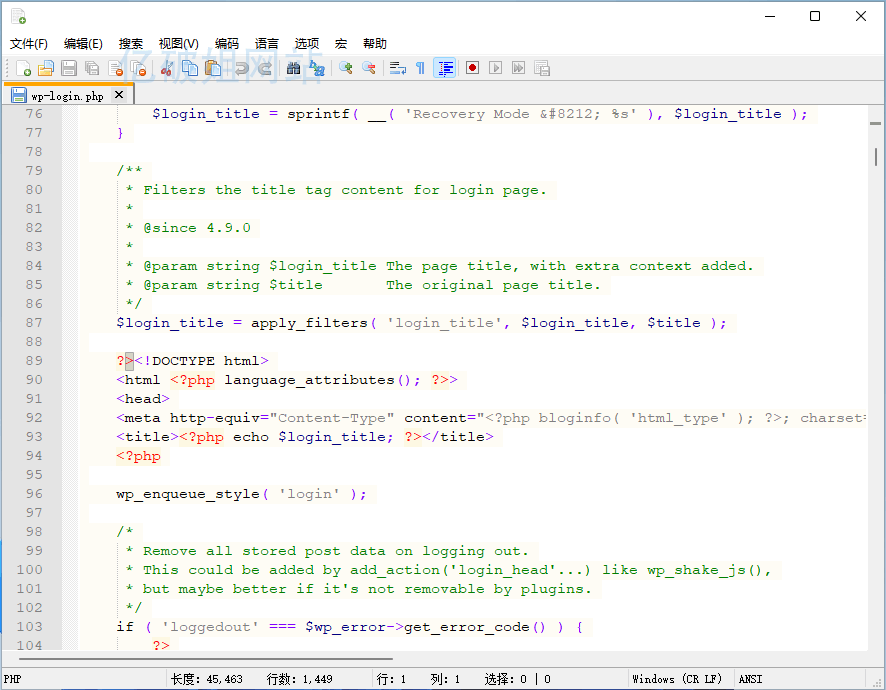Click the Zoom In magnifier icon
The height and width of the screenshot is (690, 886).
coord(345,68)
